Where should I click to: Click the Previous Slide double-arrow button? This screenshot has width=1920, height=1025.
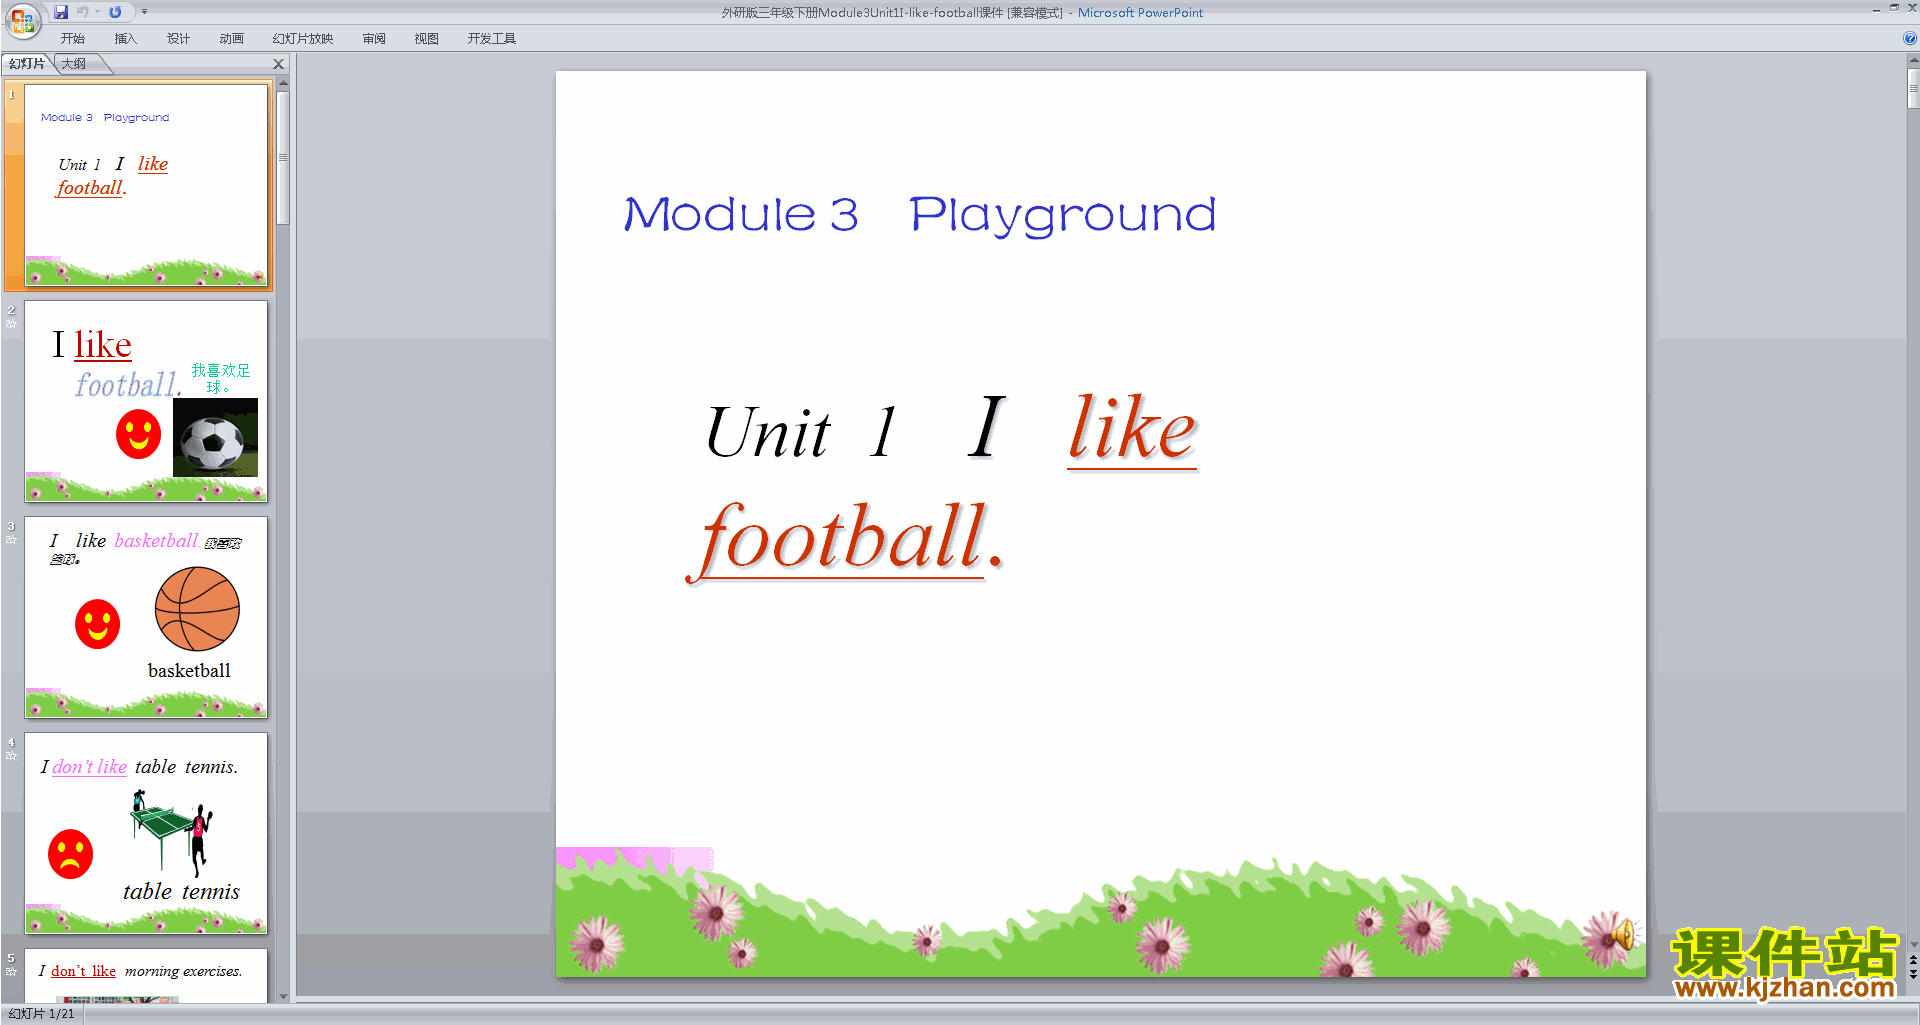(x=1913, y=960)
